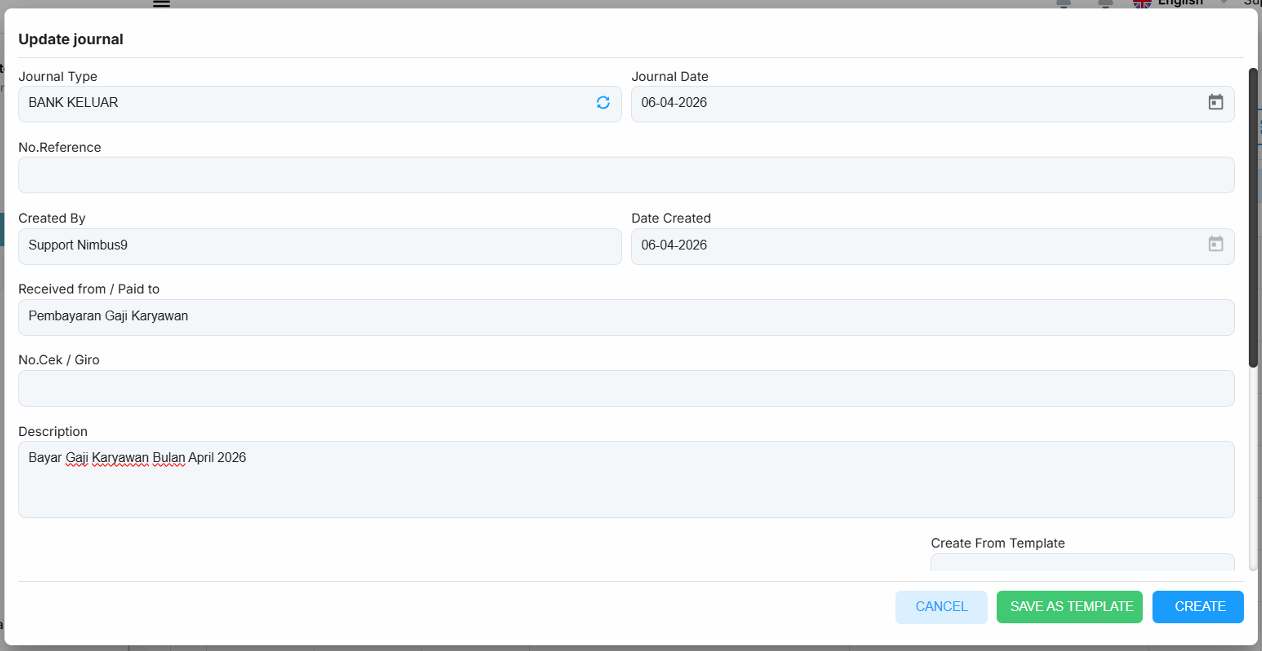Viewport: 1262px width, 651px height.
Task: Click the Date Created calendar icon
Action: point(1216,244)
